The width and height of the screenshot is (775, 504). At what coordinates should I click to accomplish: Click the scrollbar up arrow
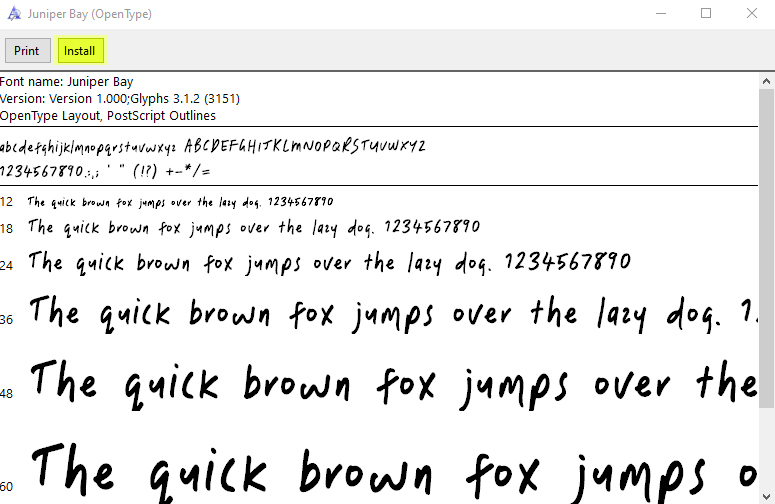click(x=767, y=81)
